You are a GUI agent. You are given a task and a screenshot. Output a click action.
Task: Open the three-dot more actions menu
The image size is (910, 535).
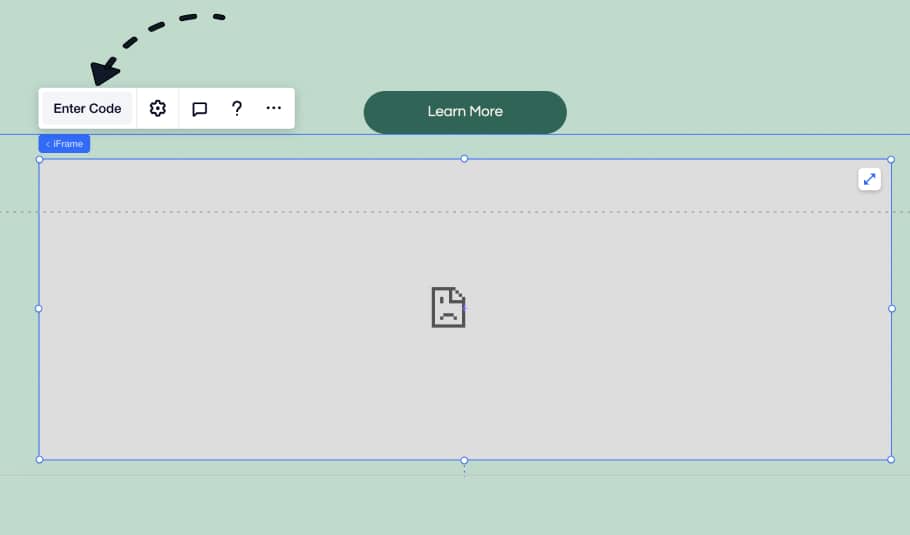tap(273, 108)
